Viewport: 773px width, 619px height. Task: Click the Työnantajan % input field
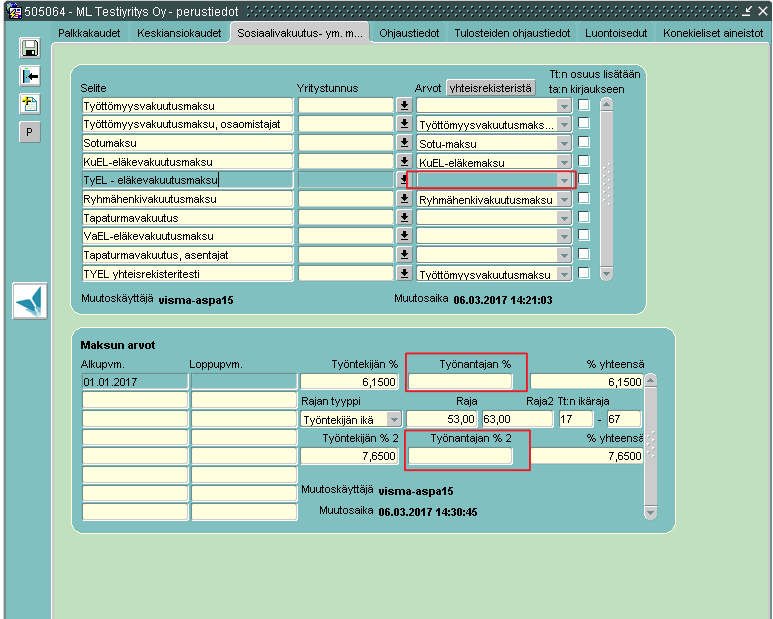point(460,382)
